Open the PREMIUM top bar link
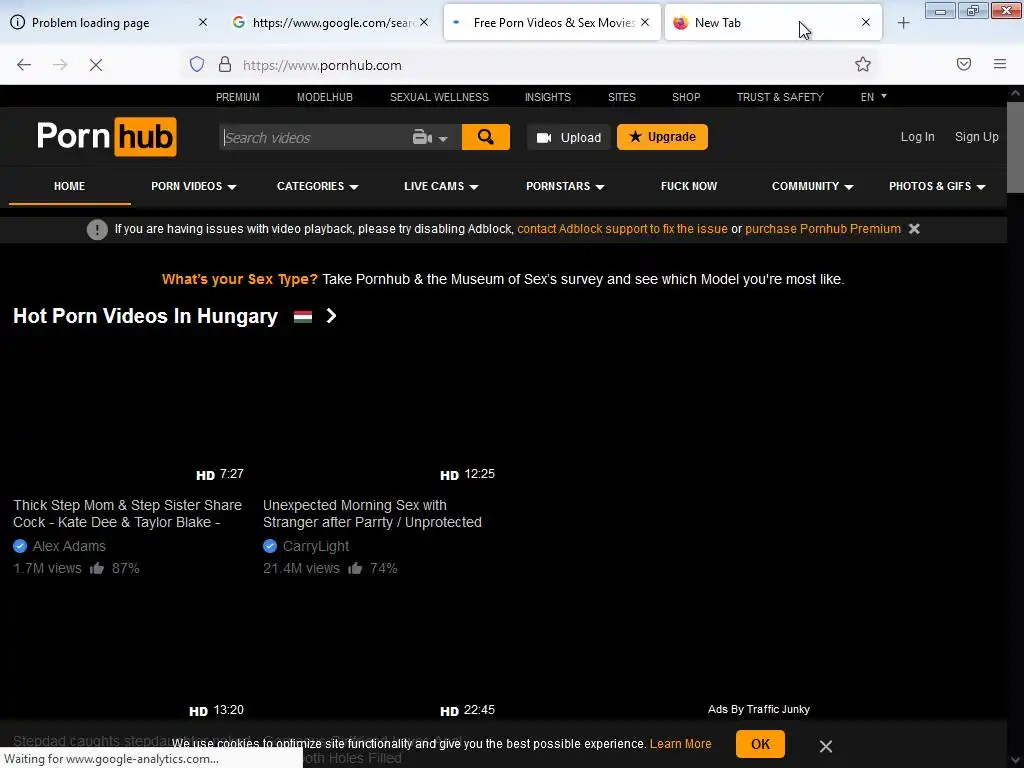 238,97
